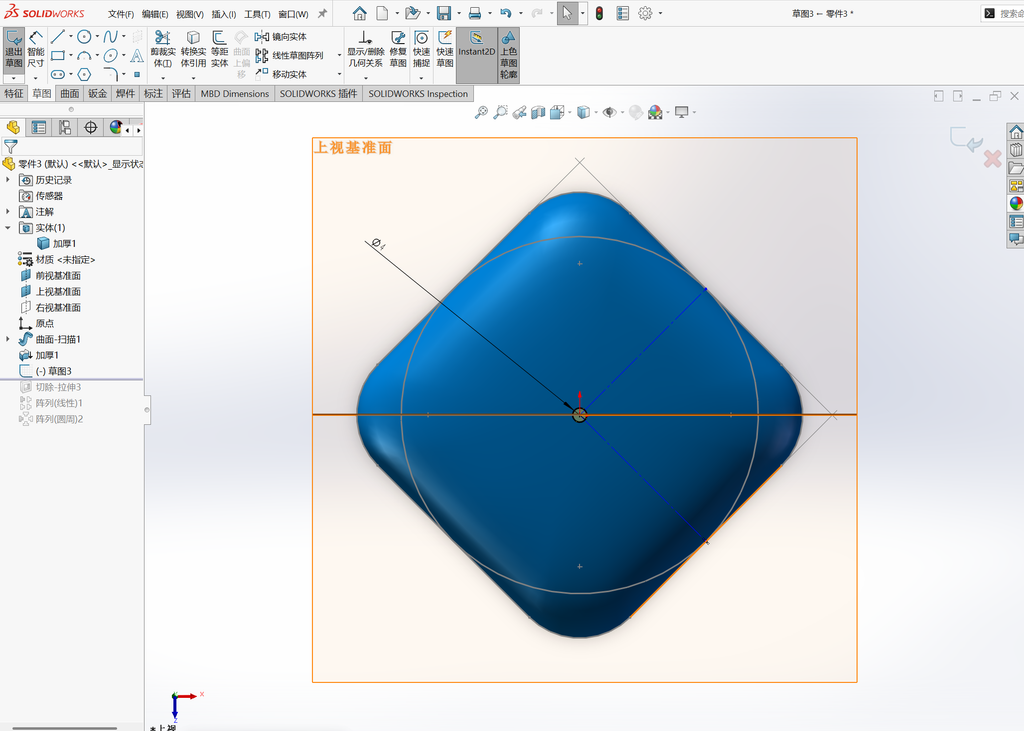Click the Print icon
This screenshot has width=1024, height=731.
click(x=475, y=13)
